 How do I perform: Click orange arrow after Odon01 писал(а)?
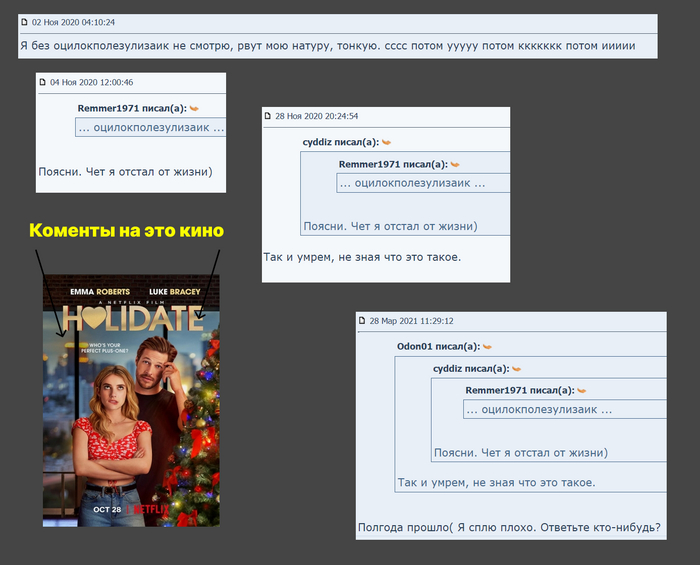pos(487,347)
